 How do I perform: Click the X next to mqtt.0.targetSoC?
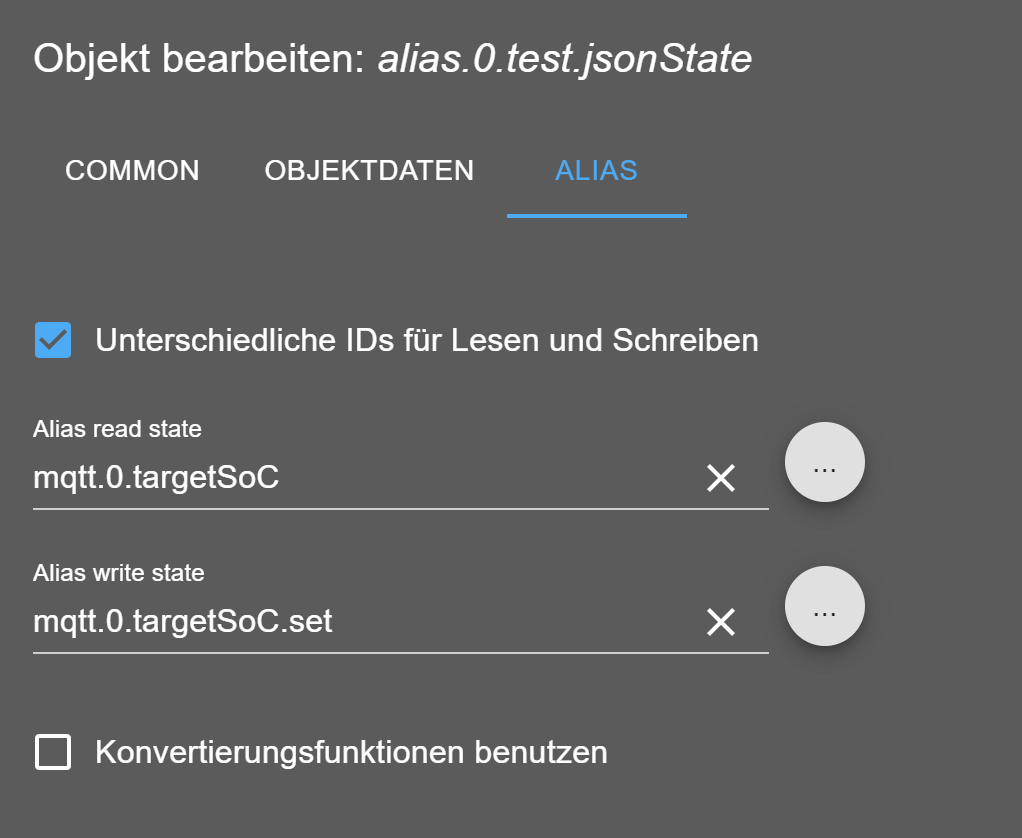click(720, 479)
